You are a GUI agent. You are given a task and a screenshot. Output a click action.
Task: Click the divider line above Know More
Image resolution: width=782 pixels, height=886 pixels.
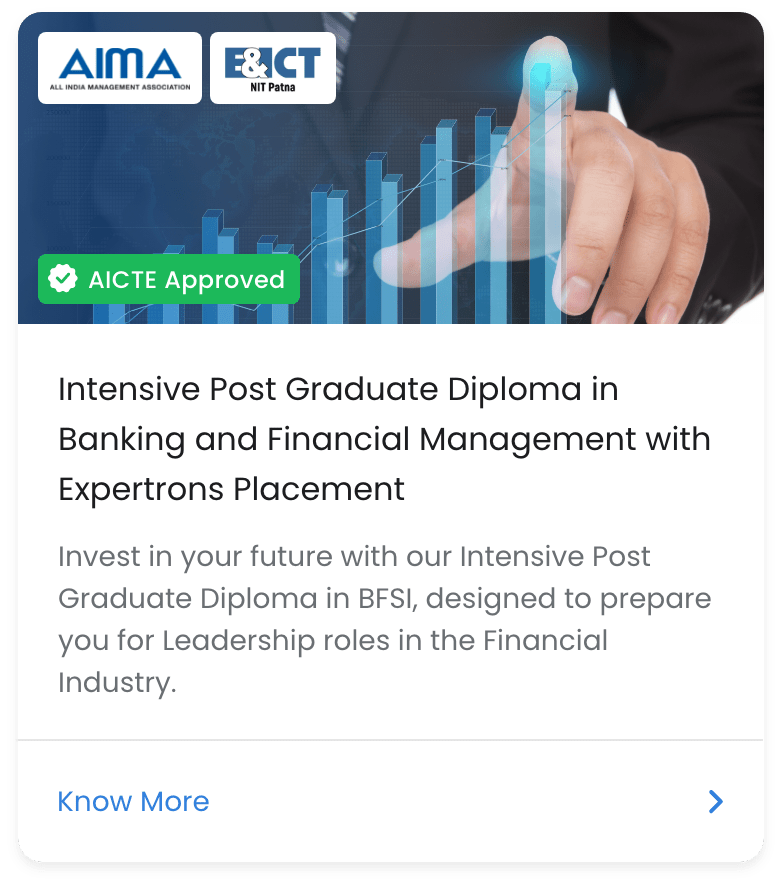390,740
